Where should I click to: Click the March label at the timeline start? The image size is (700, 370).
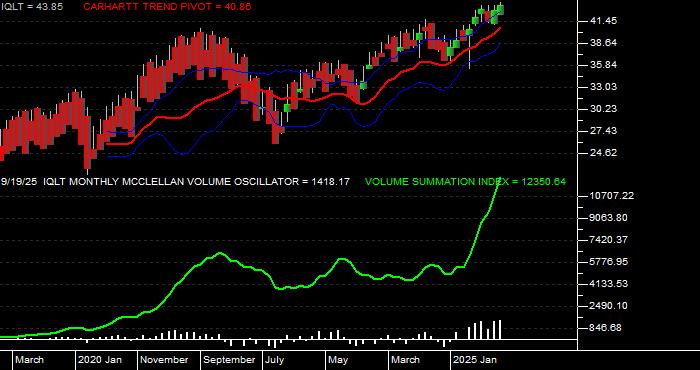point(30,360)
